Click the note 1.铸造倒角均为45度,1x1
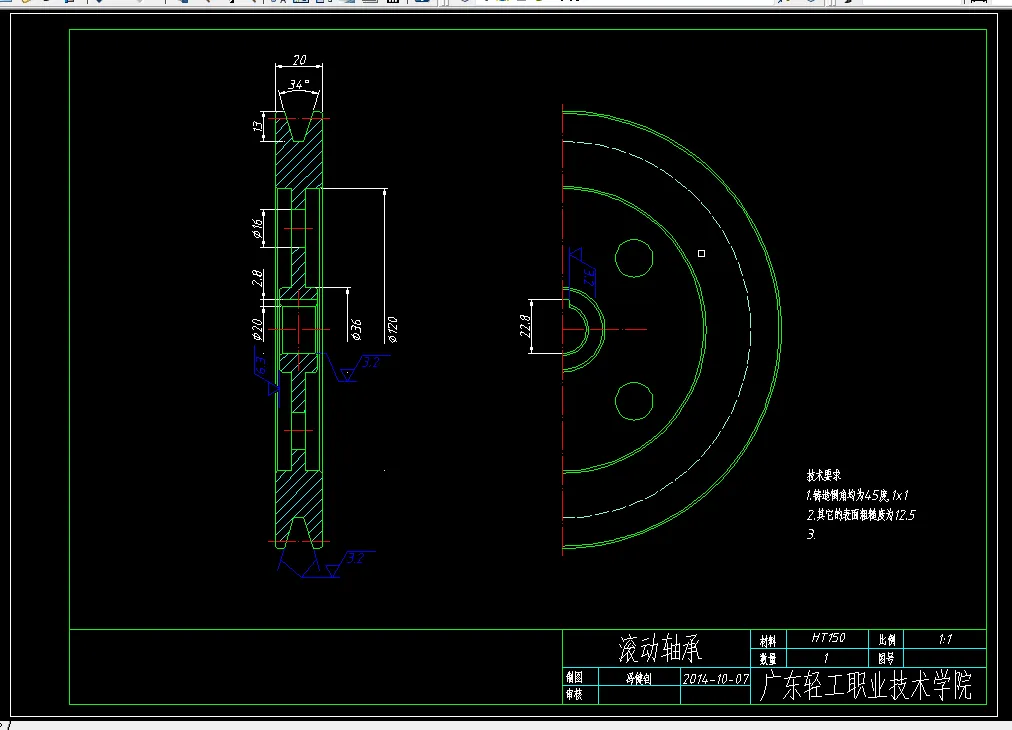The width and height of the screenshot is (1012, 730). point(857,496)
